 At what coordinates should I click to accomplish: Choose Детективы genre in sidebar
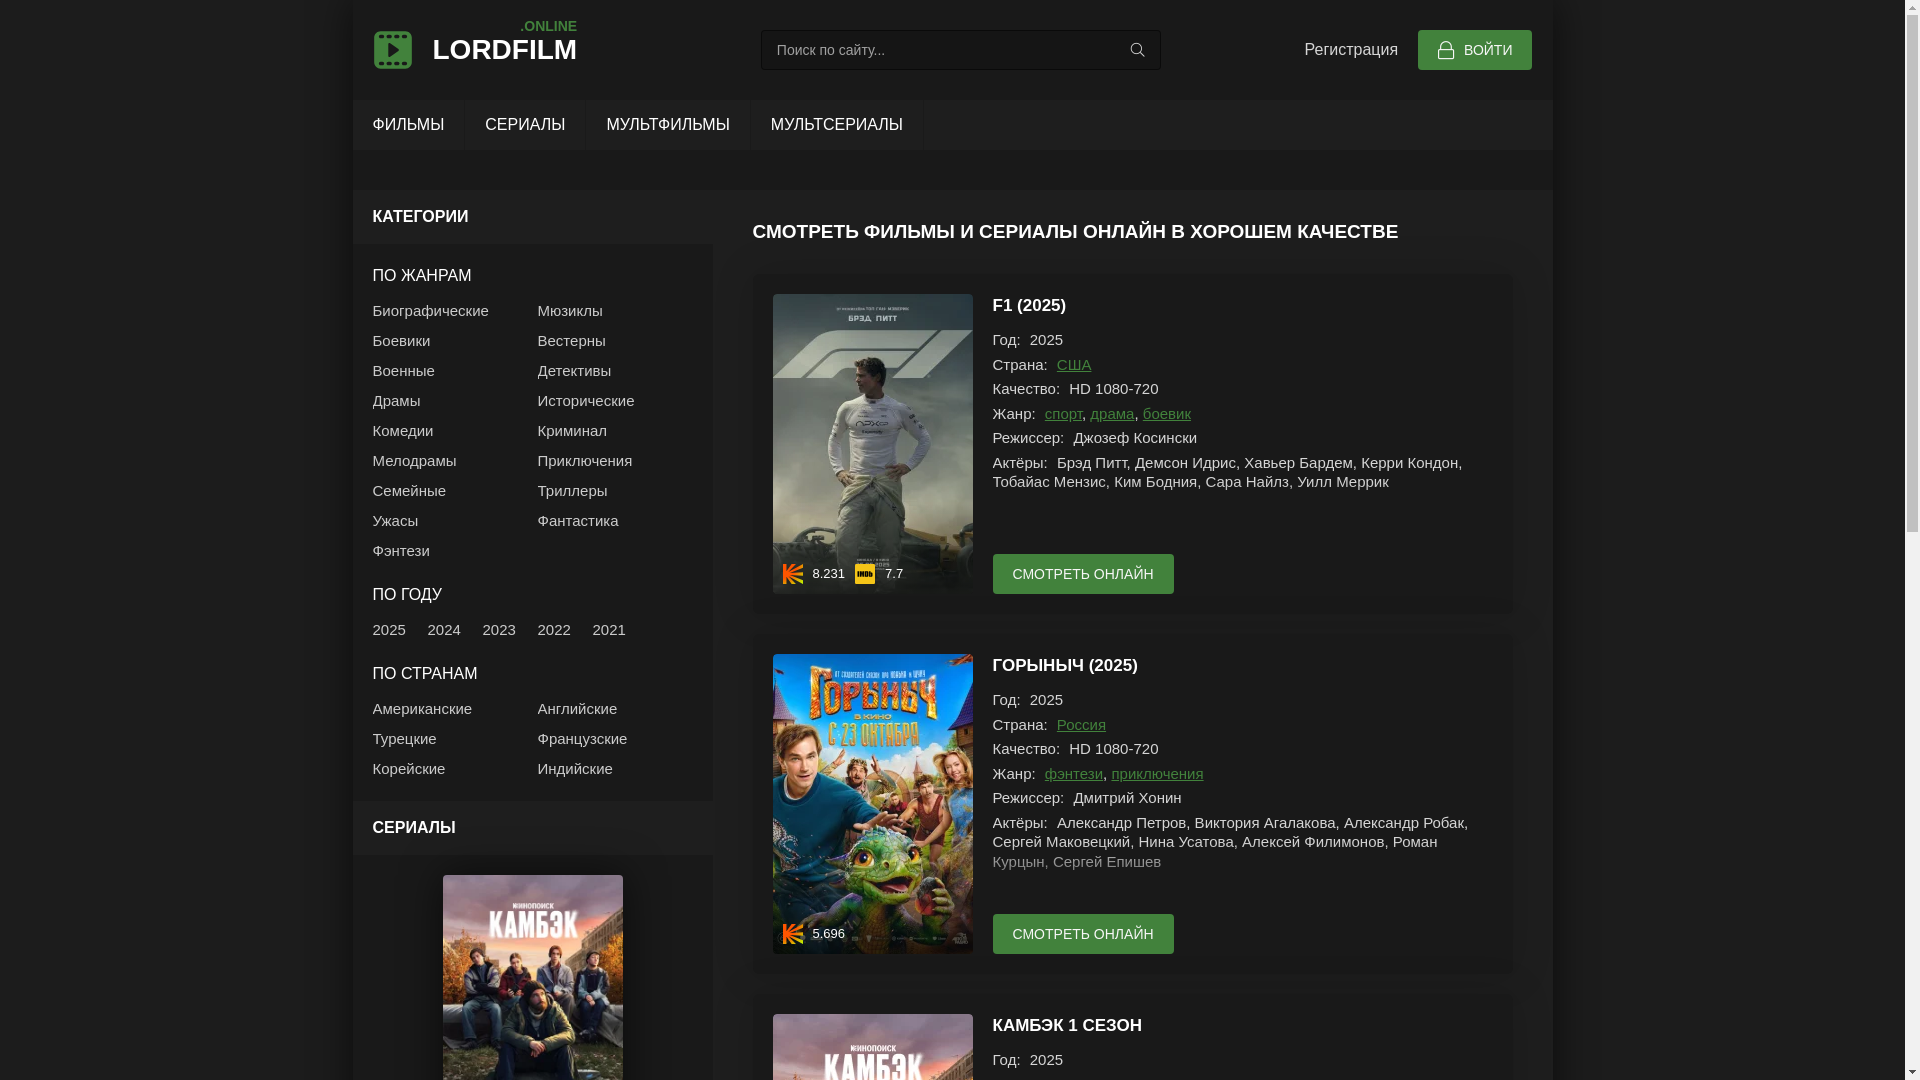click(x=574, y=371)
